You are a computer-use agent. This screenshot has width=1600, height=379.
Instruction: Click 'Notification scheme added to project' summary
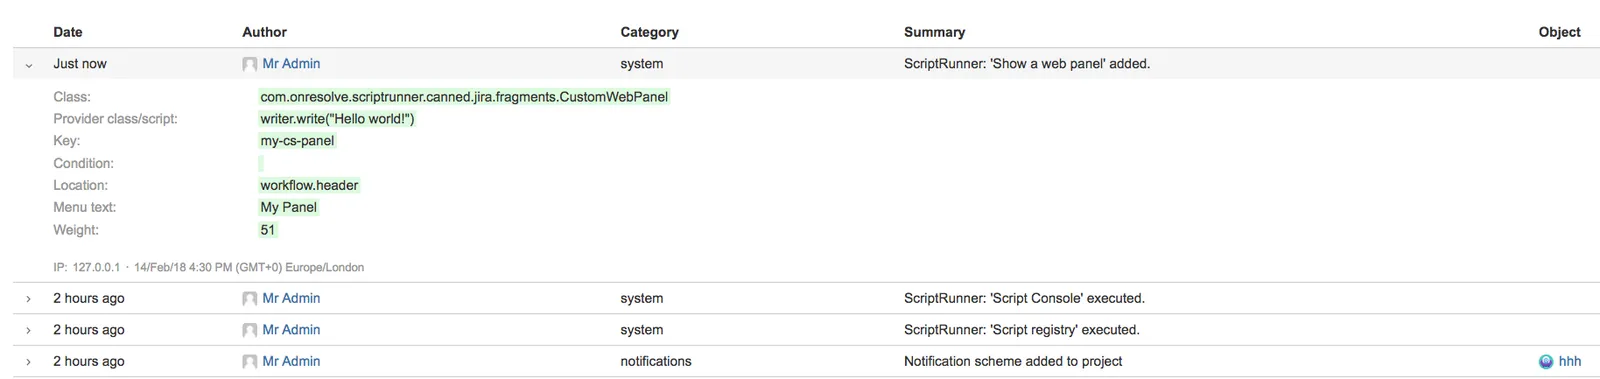click(x=1013, y=361)
